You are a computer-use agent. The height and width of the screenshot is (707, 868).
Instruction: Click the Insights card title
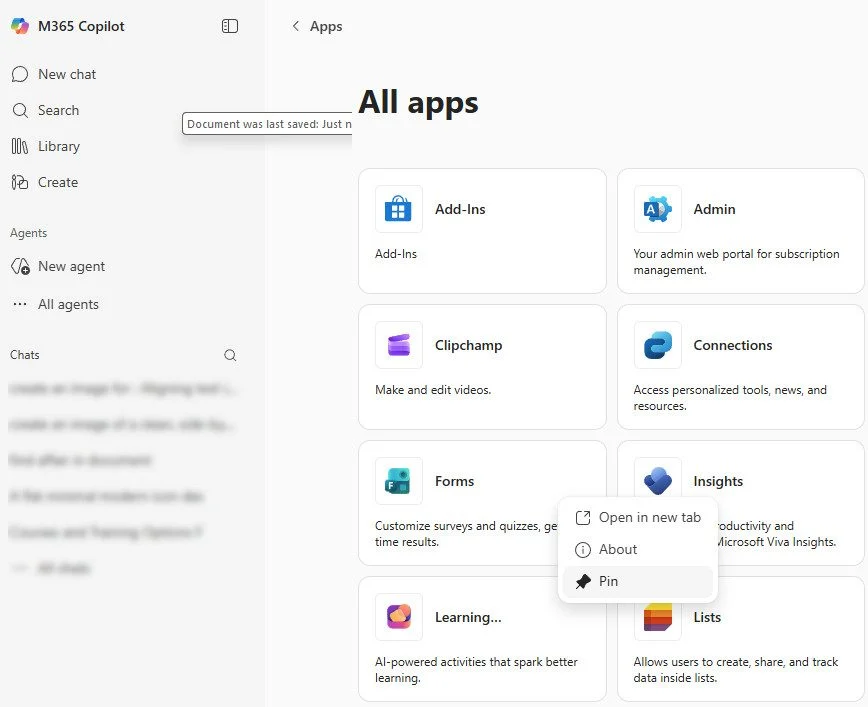click(718, 481)
